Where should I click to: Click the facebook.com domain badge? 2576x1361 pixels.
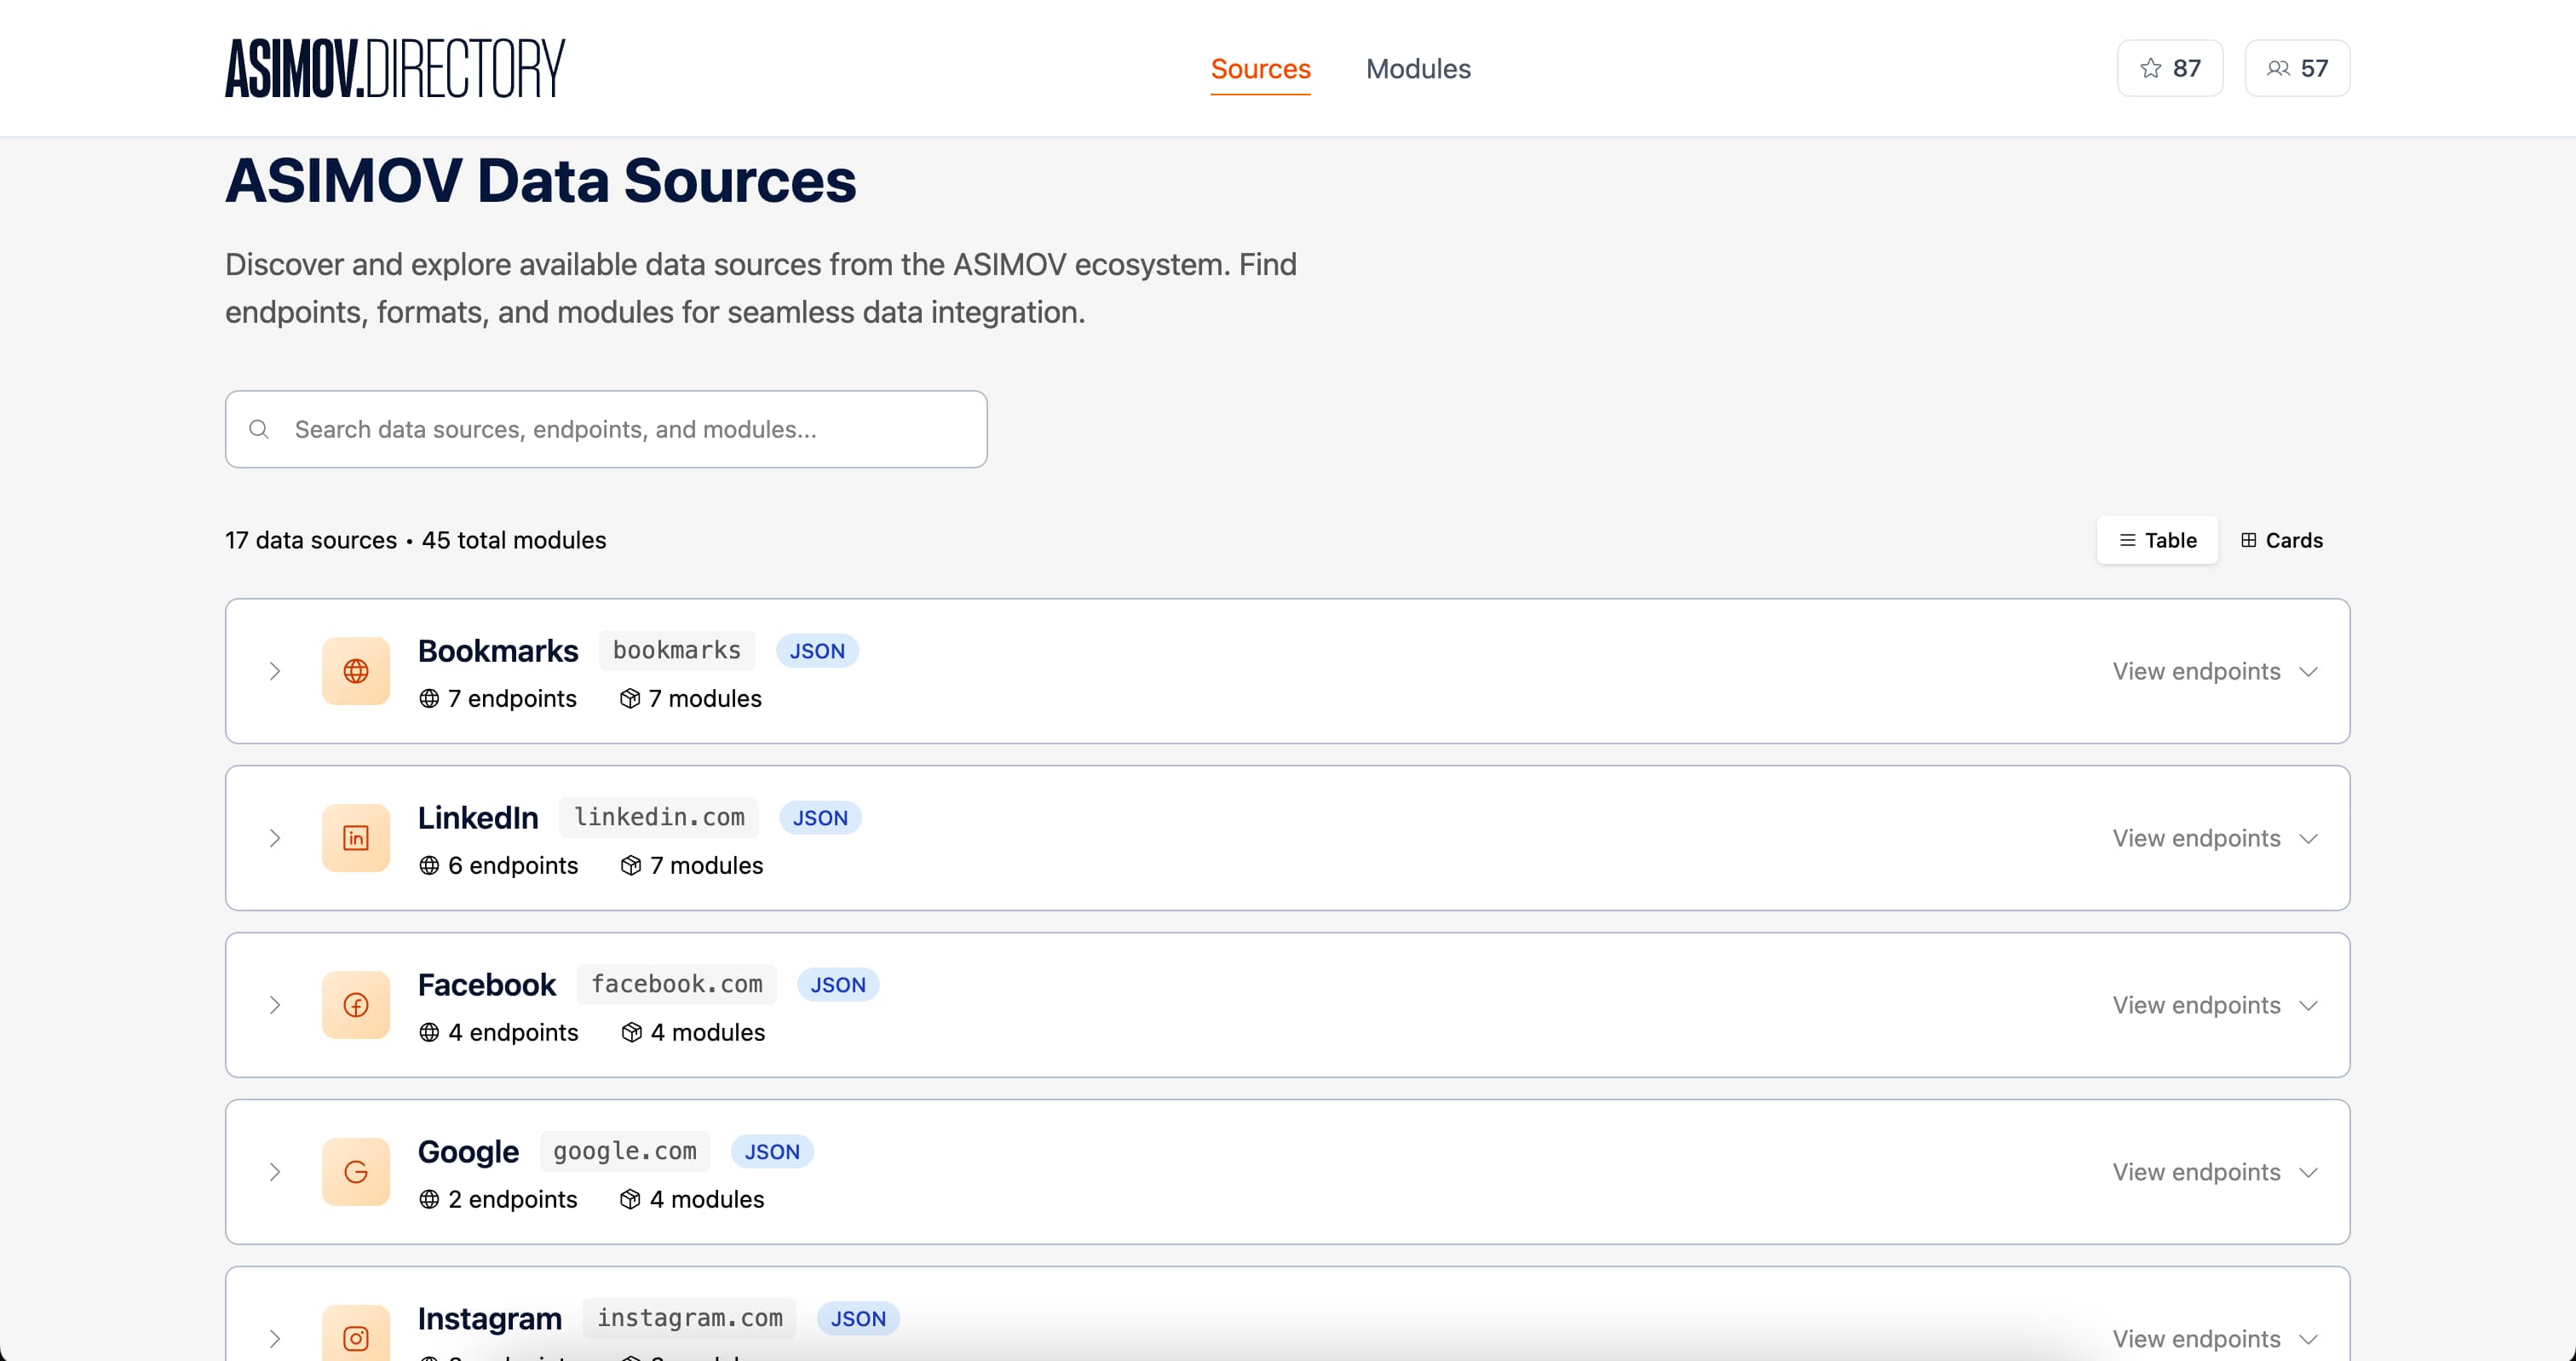tap(676, 984)
